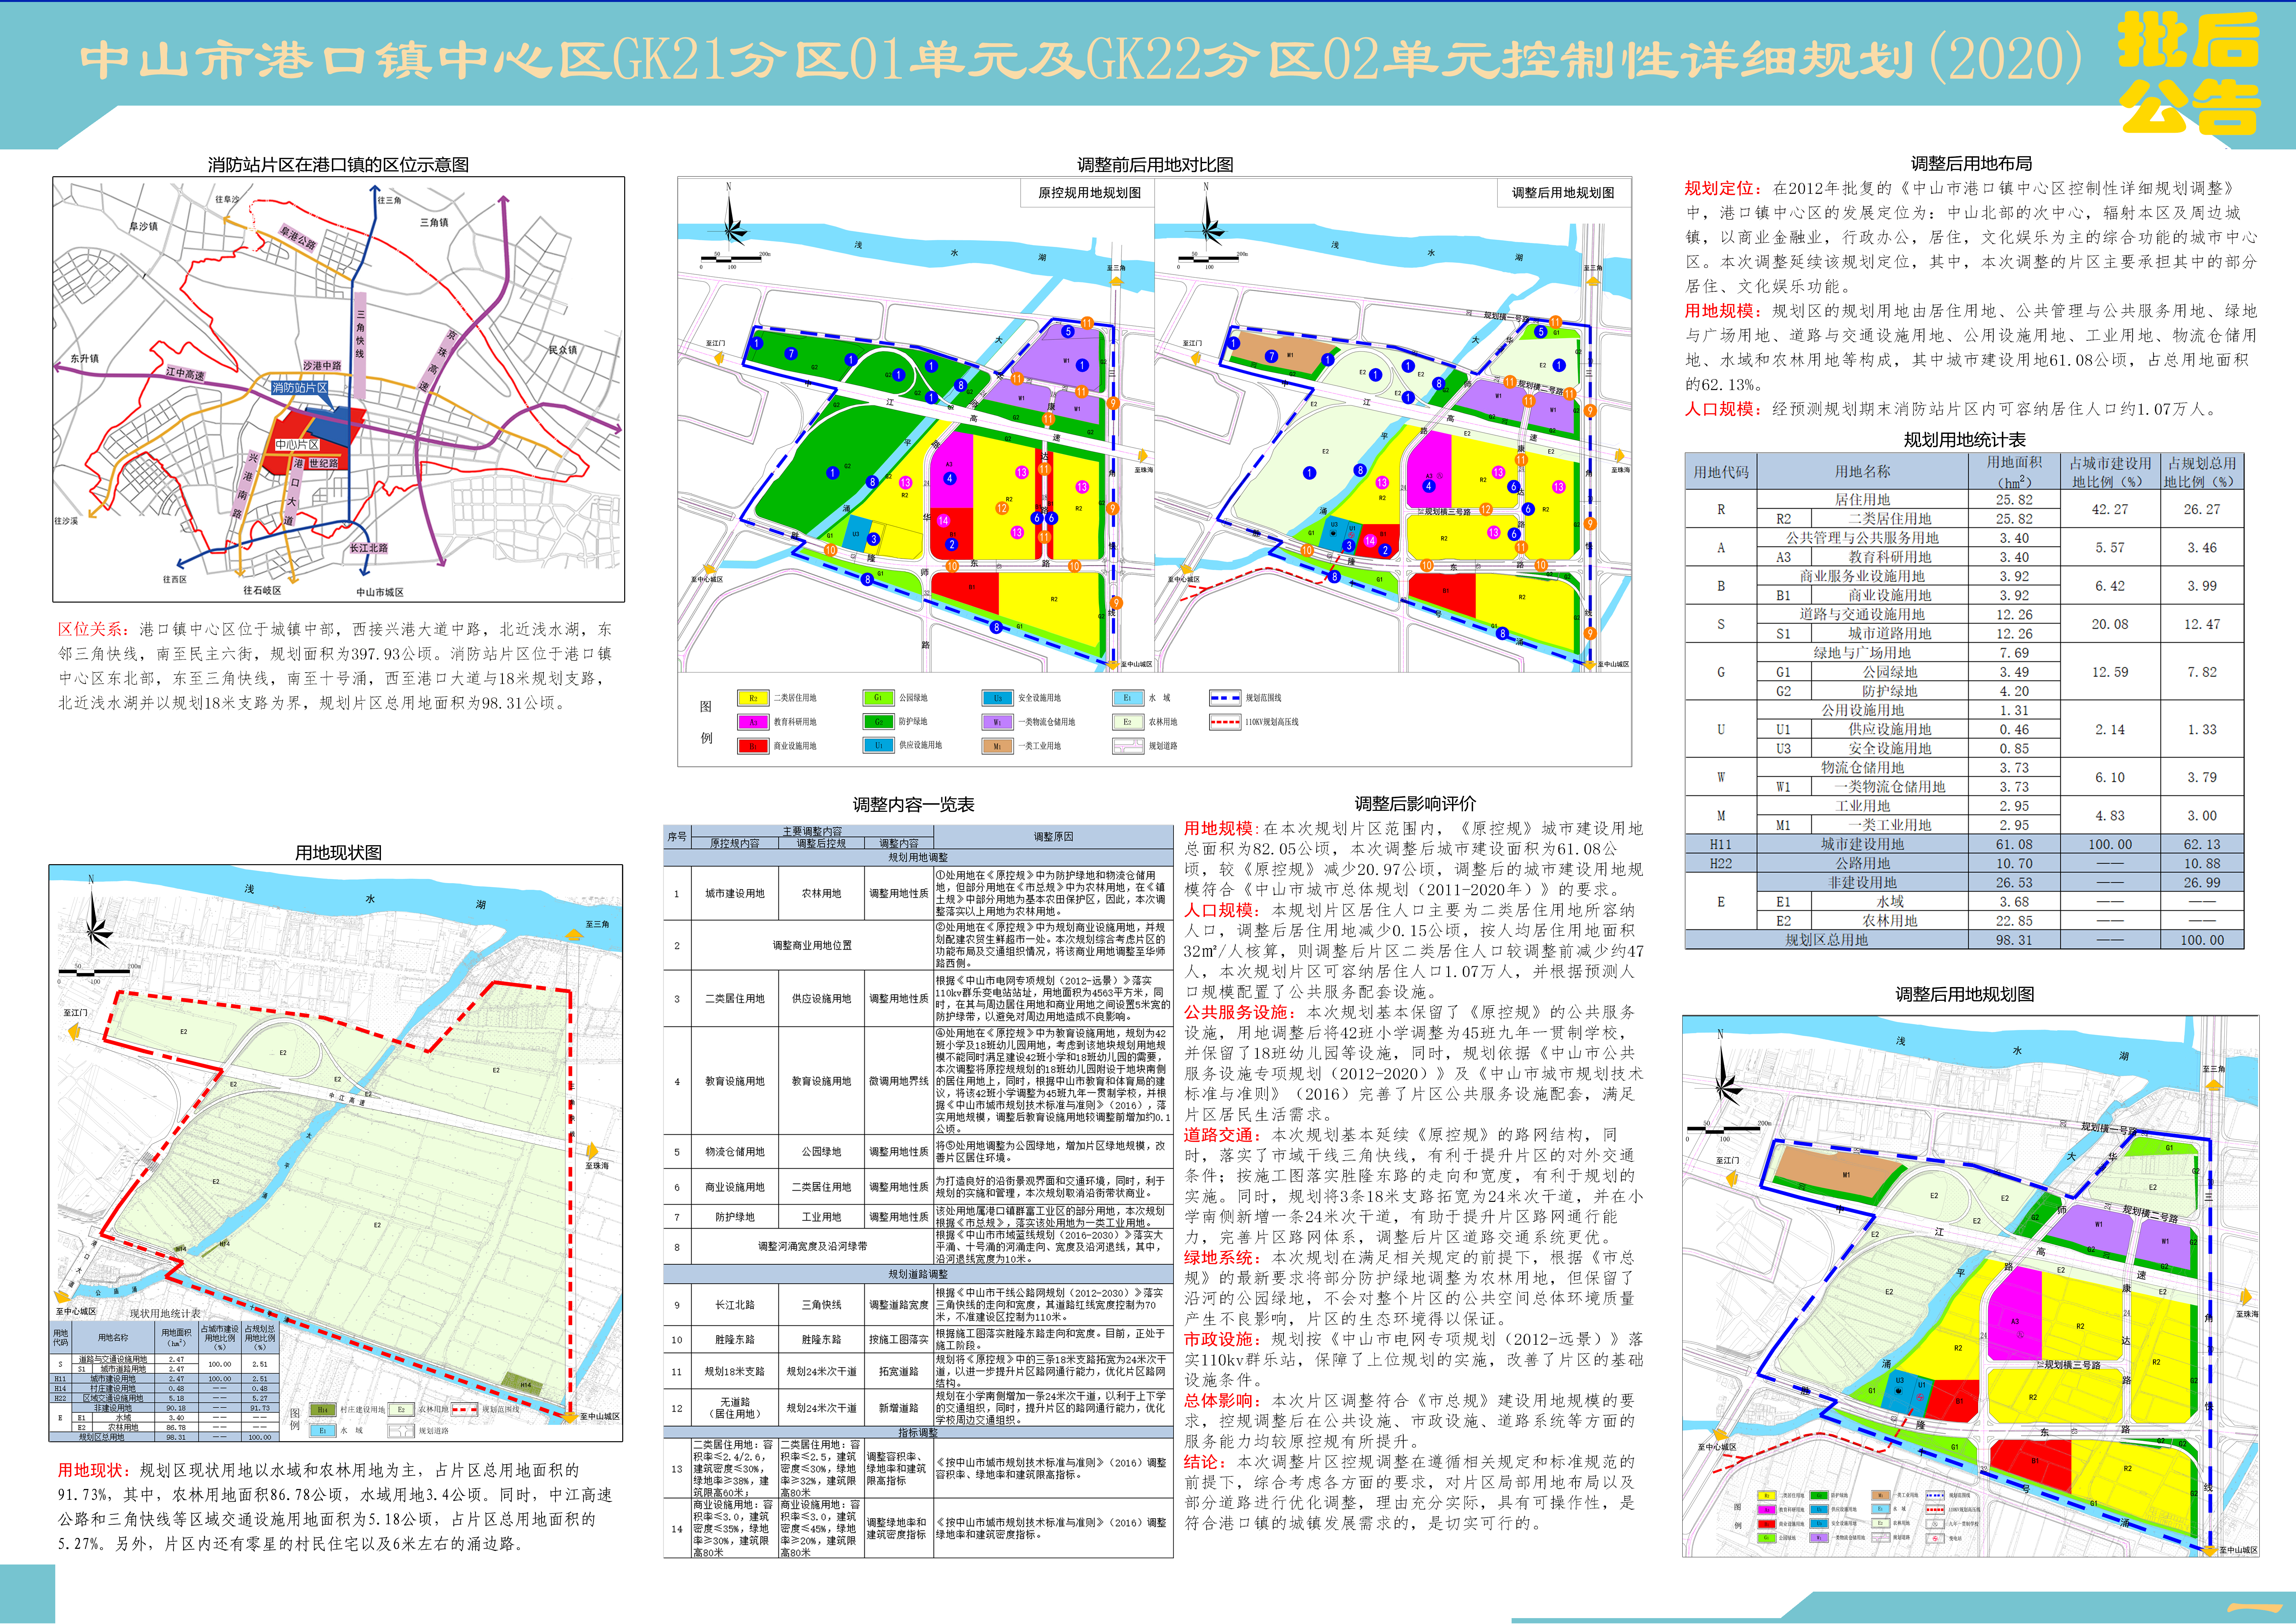Click the red 区位关系 paragraph heading
The height and width of the screenshot is (1624, 2296).
93,629
